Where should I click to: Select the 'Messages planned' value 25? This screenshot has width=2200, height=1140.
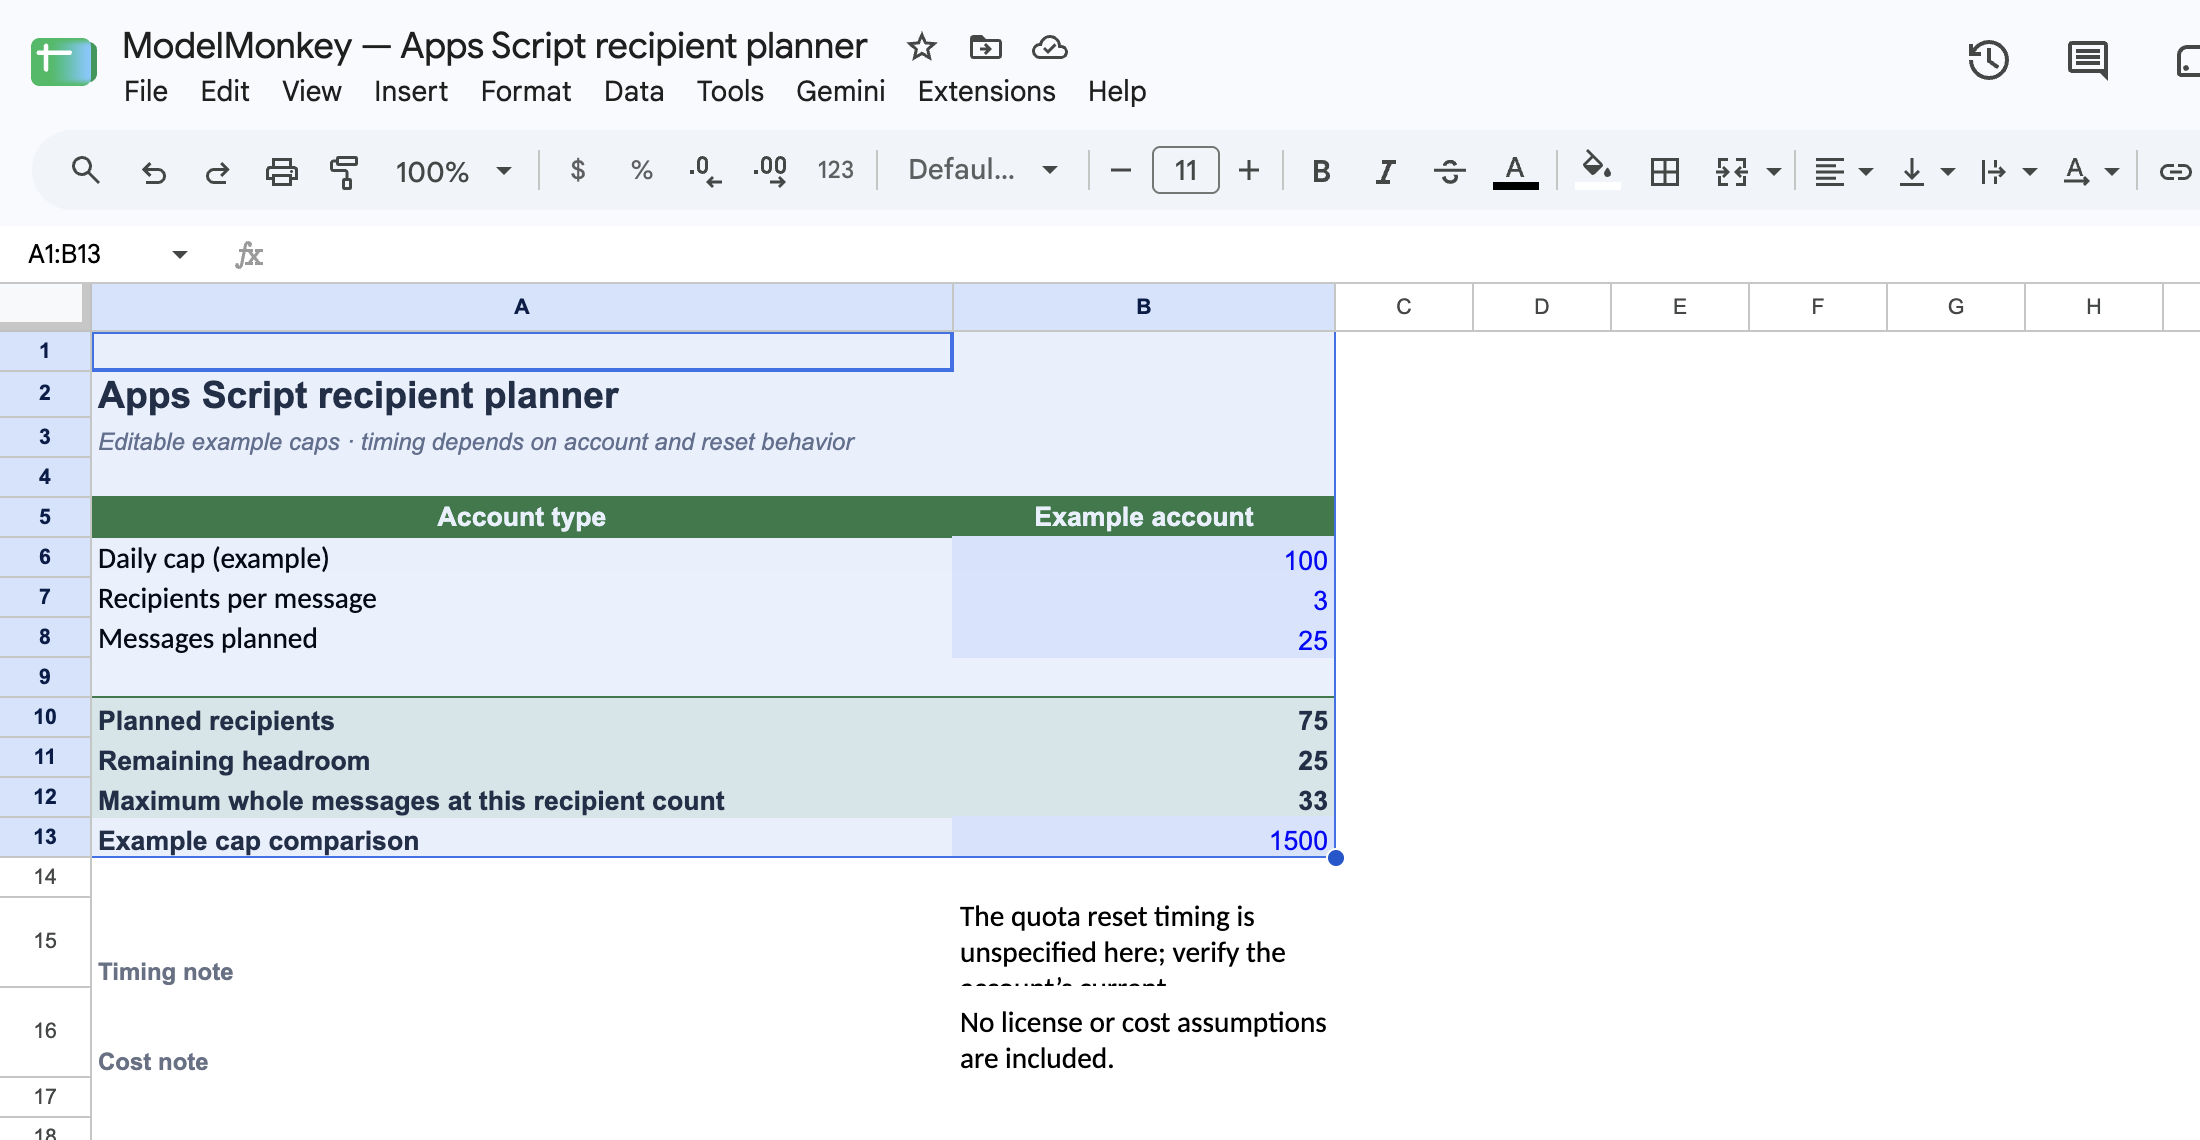pos(1143,639)
